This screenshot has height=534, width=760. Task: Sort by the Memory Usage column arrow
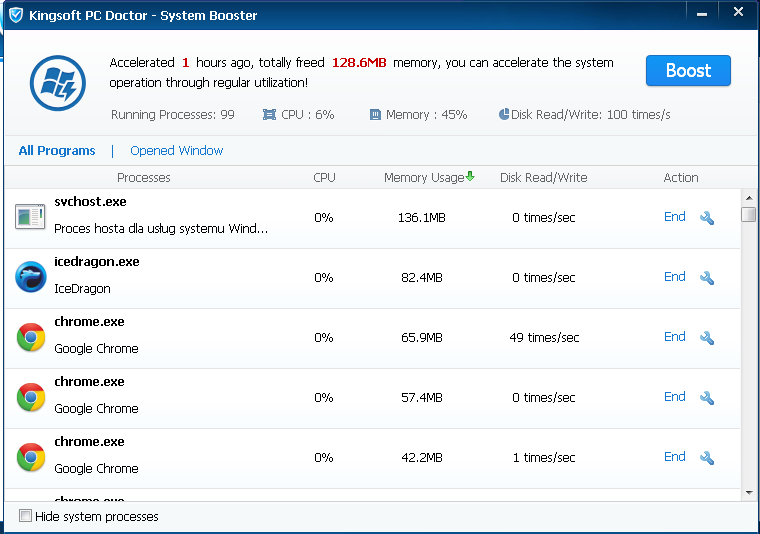[470, 177]
